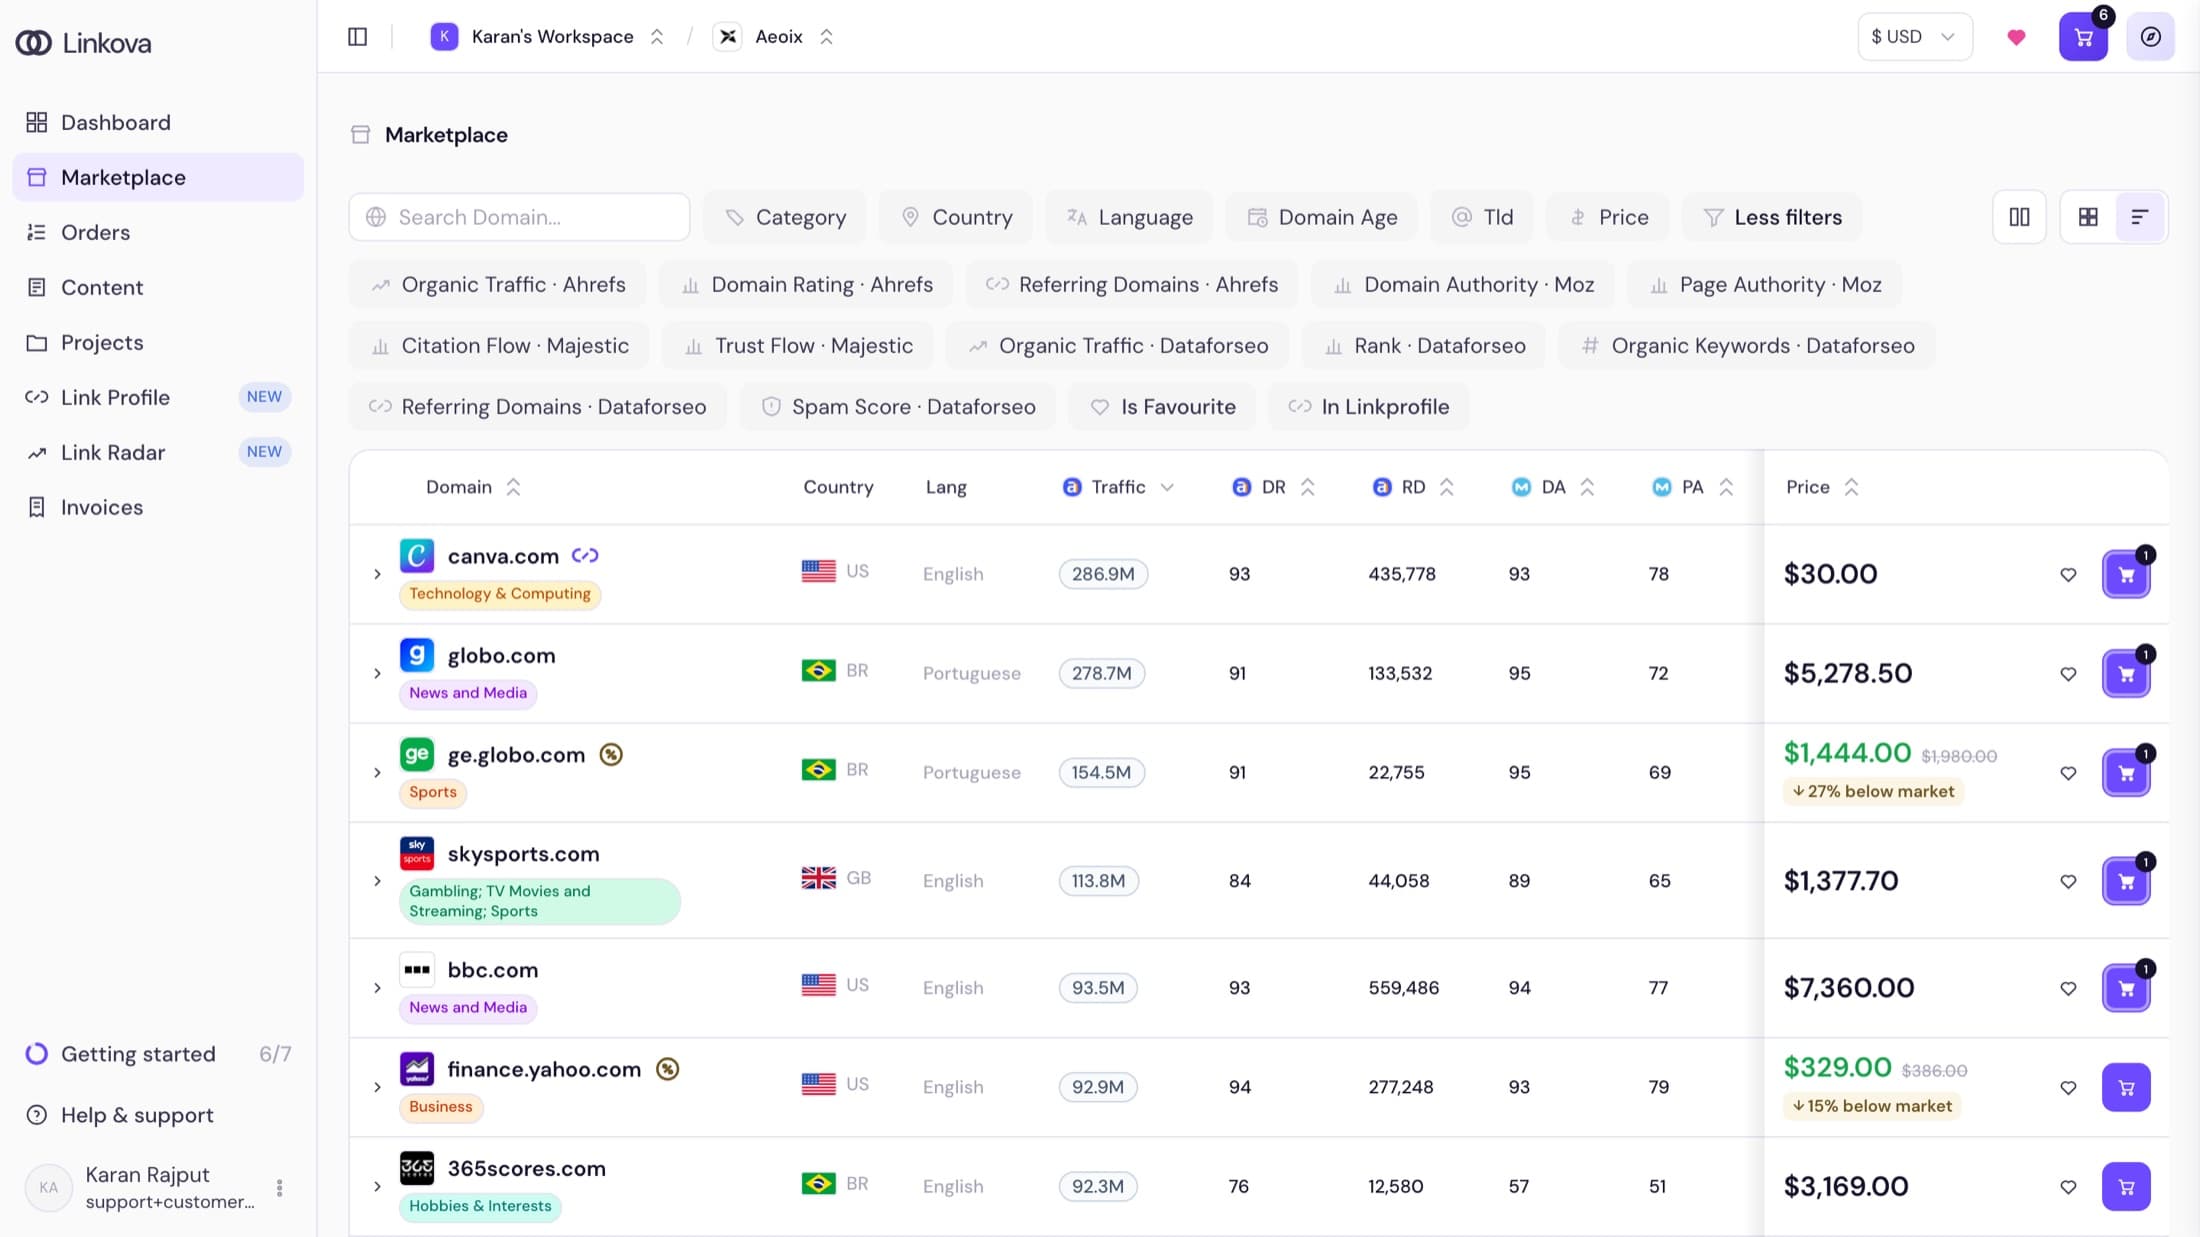The width and height of the screenshot is (2200, 1237).
Task: Toggle the sidebar panel icon
Action: (357, 37)
